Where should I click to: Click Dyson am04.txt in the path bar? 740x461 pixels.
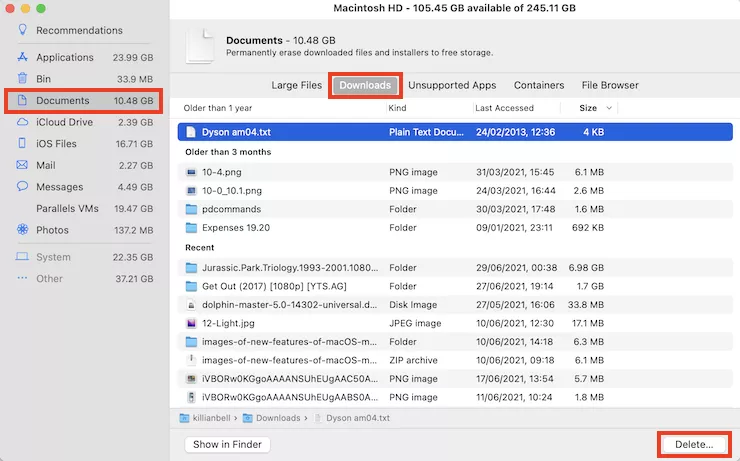click(358, 418)
